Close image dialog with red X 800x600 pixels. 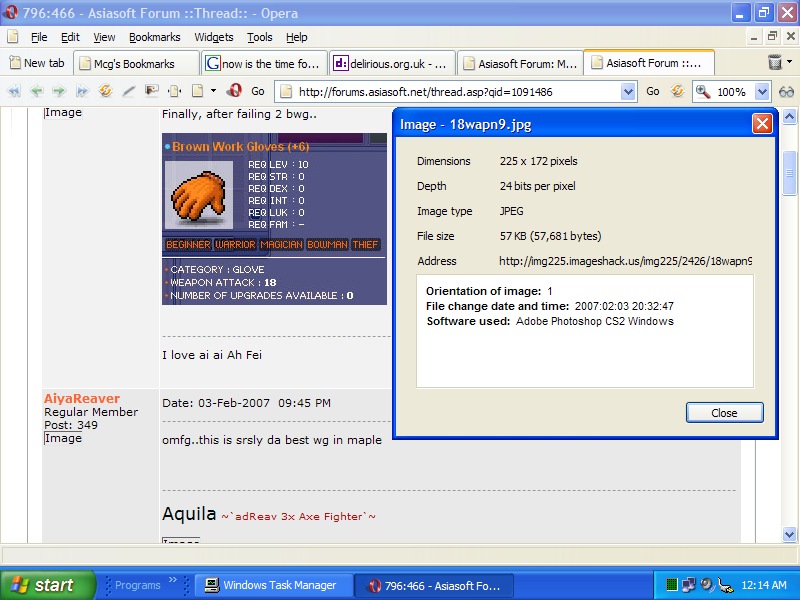coord(762,123)
